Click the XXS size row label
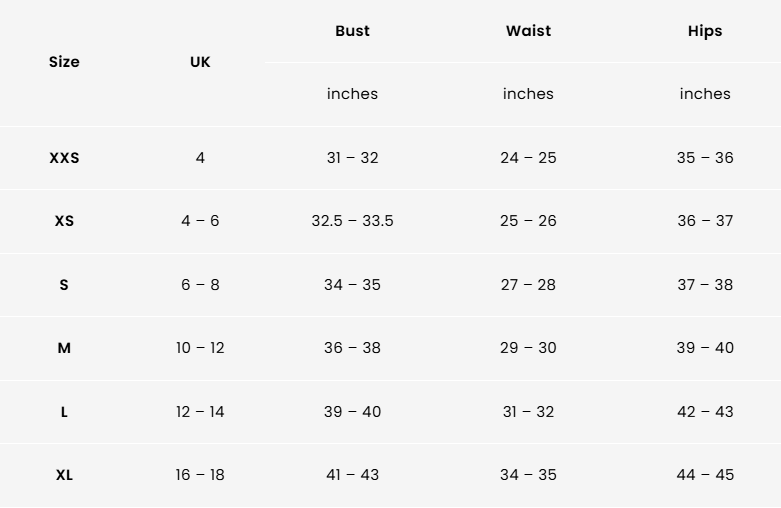This screenshot has width=781, height=508. click(64, 158)
